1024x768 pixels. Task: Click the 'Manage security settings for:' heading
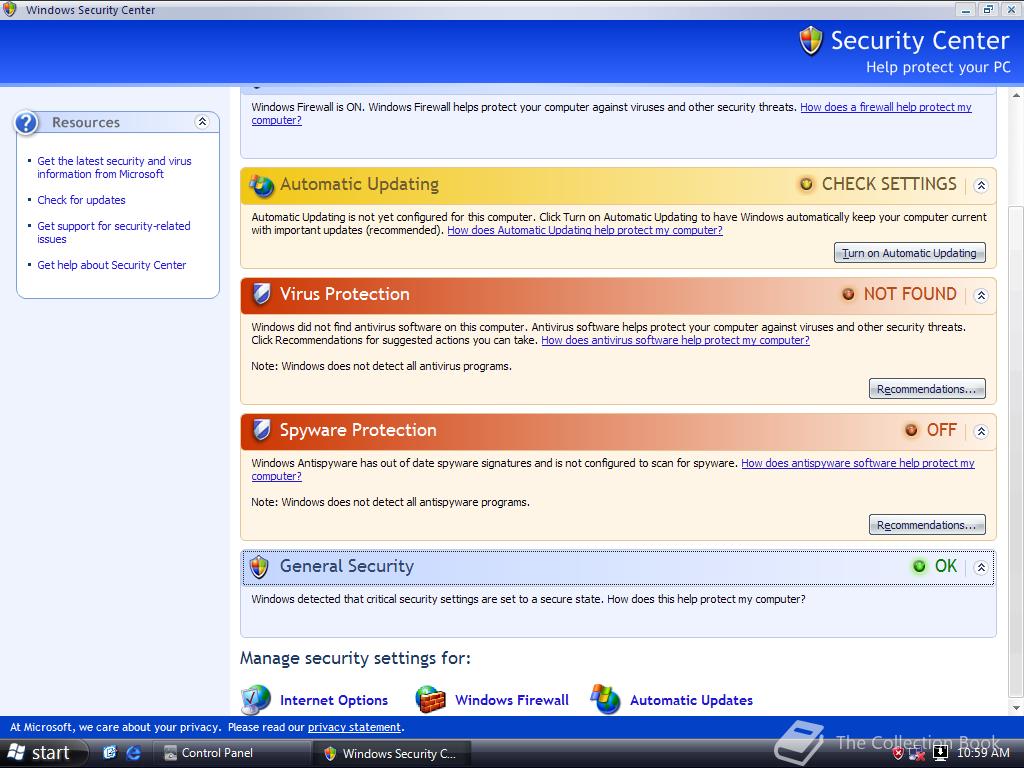point(355,658)
